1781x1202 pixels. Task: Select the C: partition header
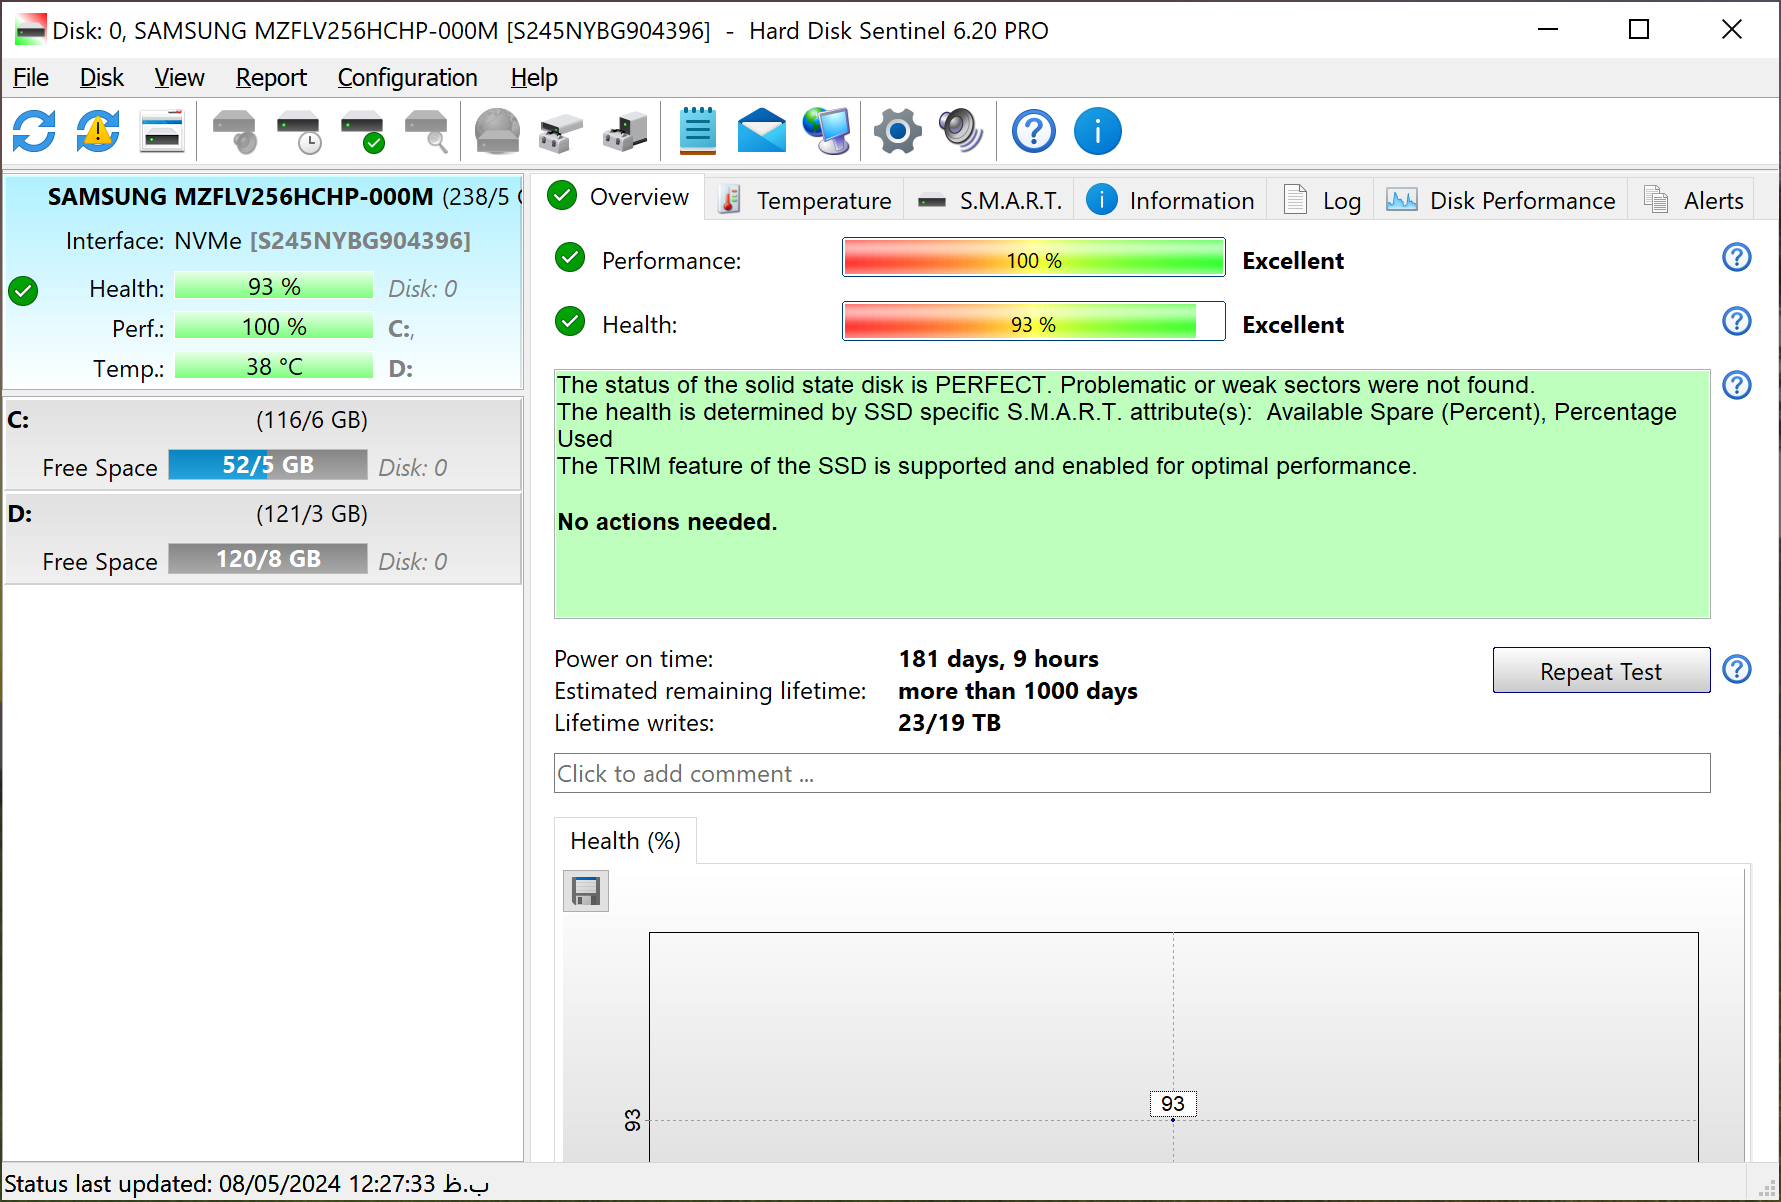pyautogui.click(x=263, y=420)
